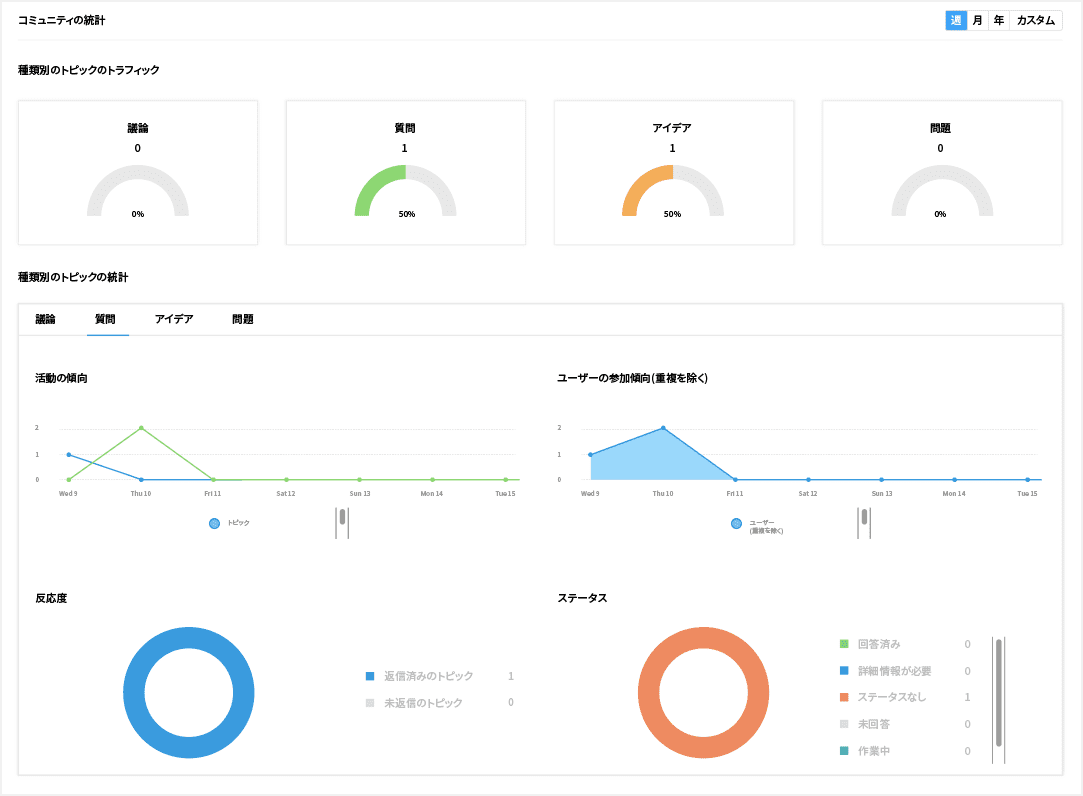Click user participation peak at Thu 10
The height and width of the screenshot is (796, 1083).
[x=663, y=428]
